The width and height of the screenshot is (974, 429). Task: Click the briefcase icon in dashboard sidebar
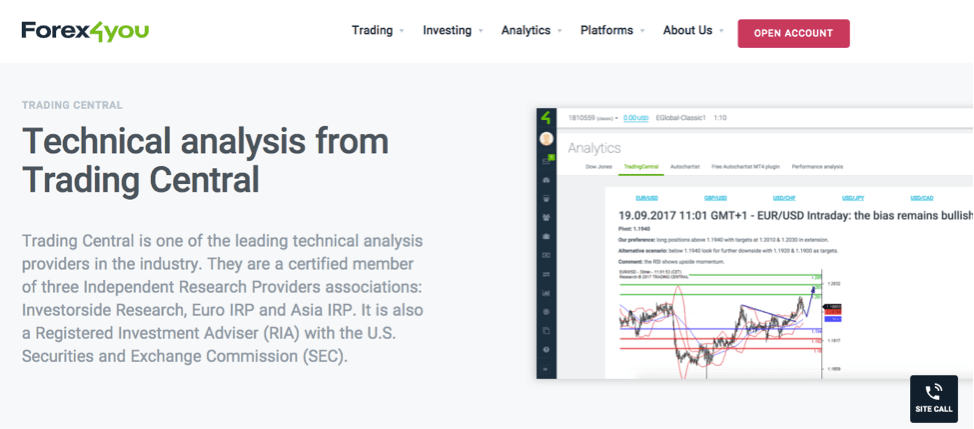547,237
